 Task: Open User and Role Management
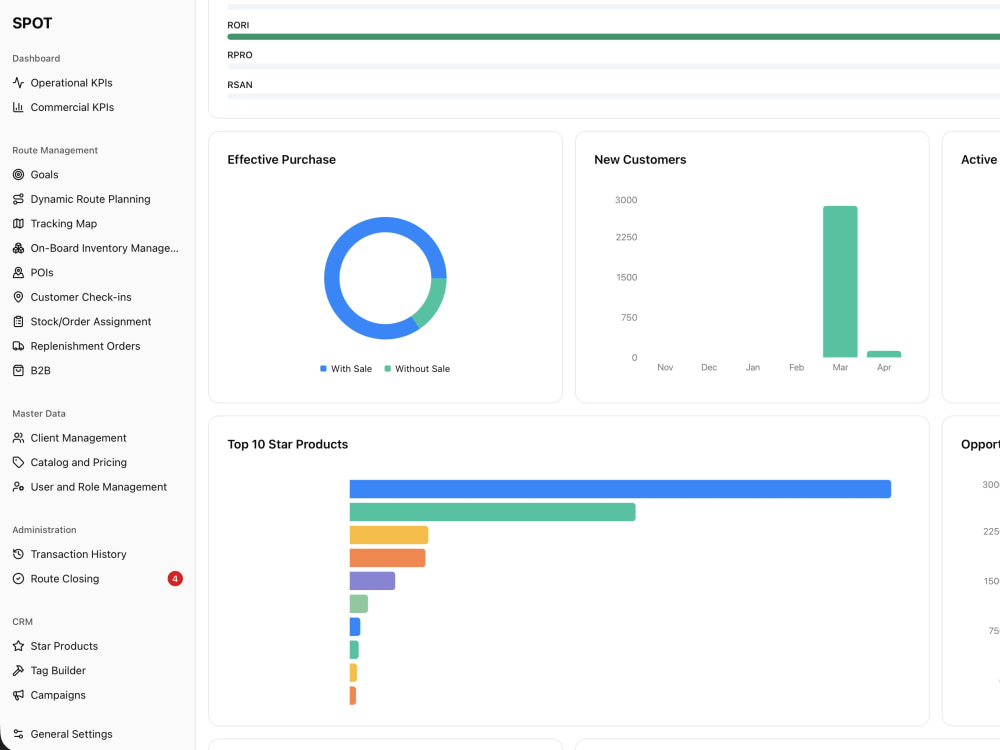98,487
